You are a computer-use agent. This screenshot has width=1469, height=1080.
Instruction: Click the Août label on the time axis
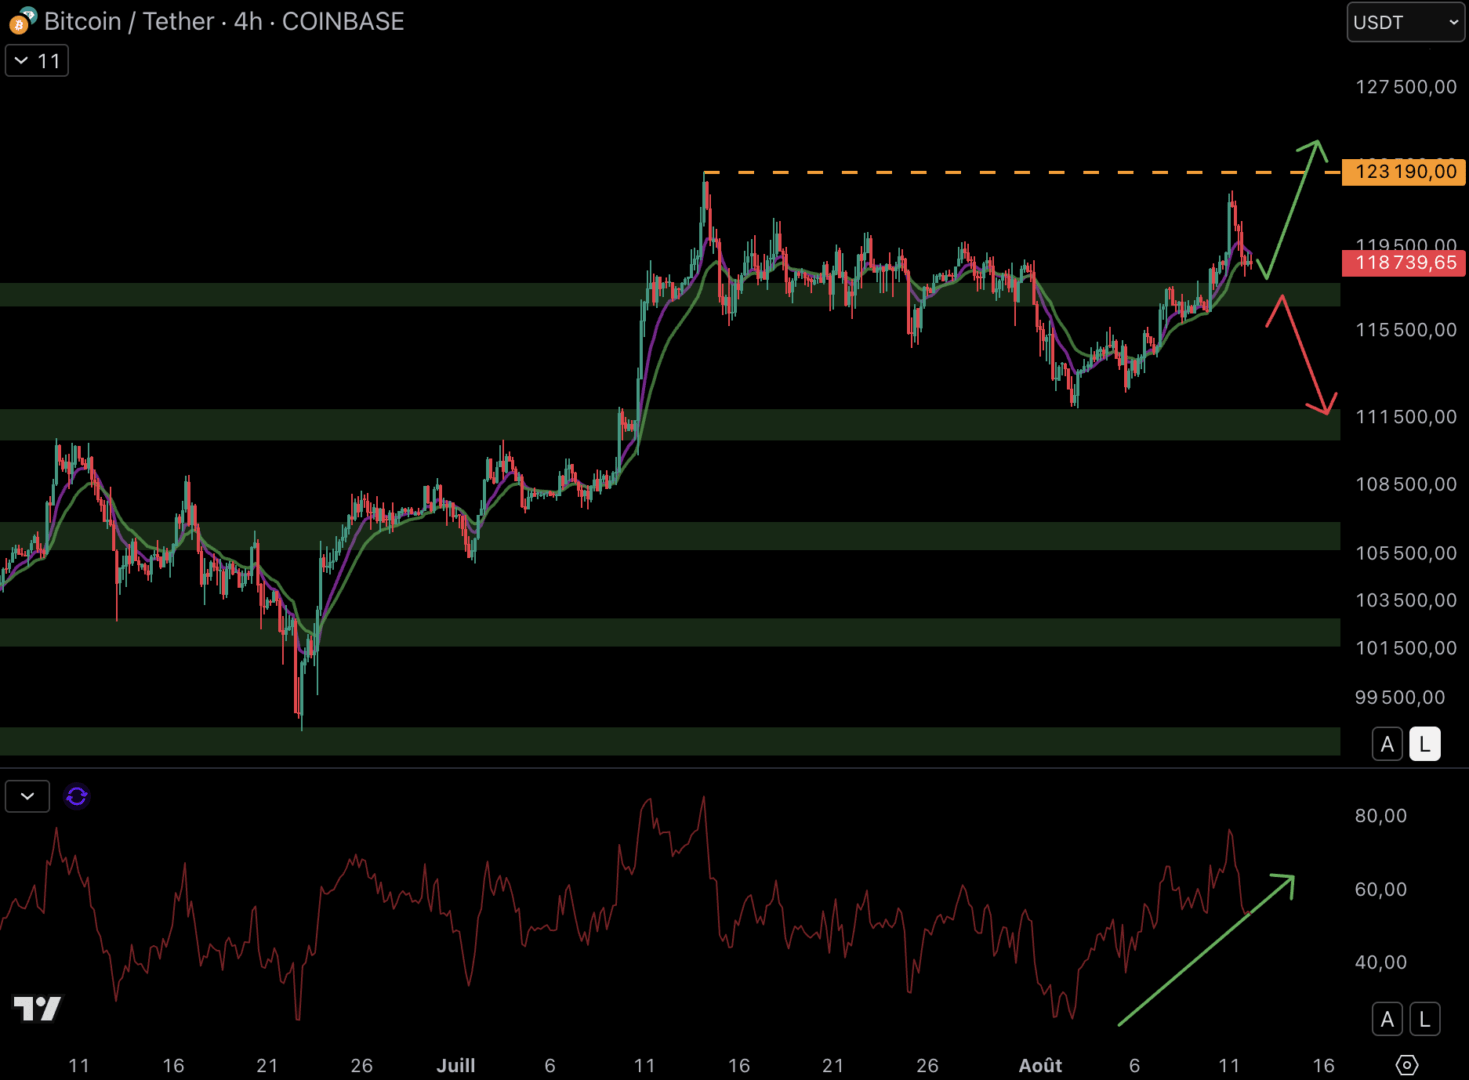(1040, 1066)
